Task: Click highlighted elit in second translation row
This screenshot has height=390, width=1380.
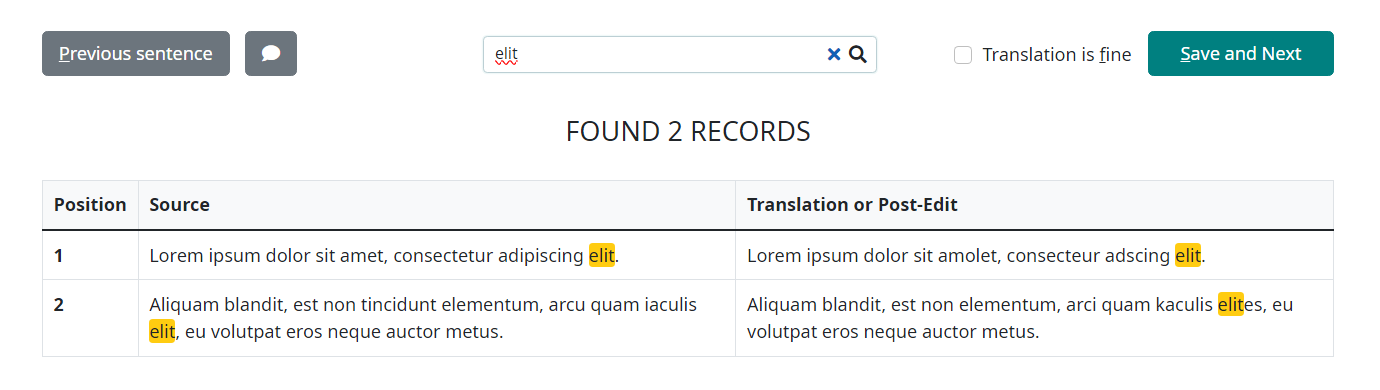Action: click(1230, 305)
